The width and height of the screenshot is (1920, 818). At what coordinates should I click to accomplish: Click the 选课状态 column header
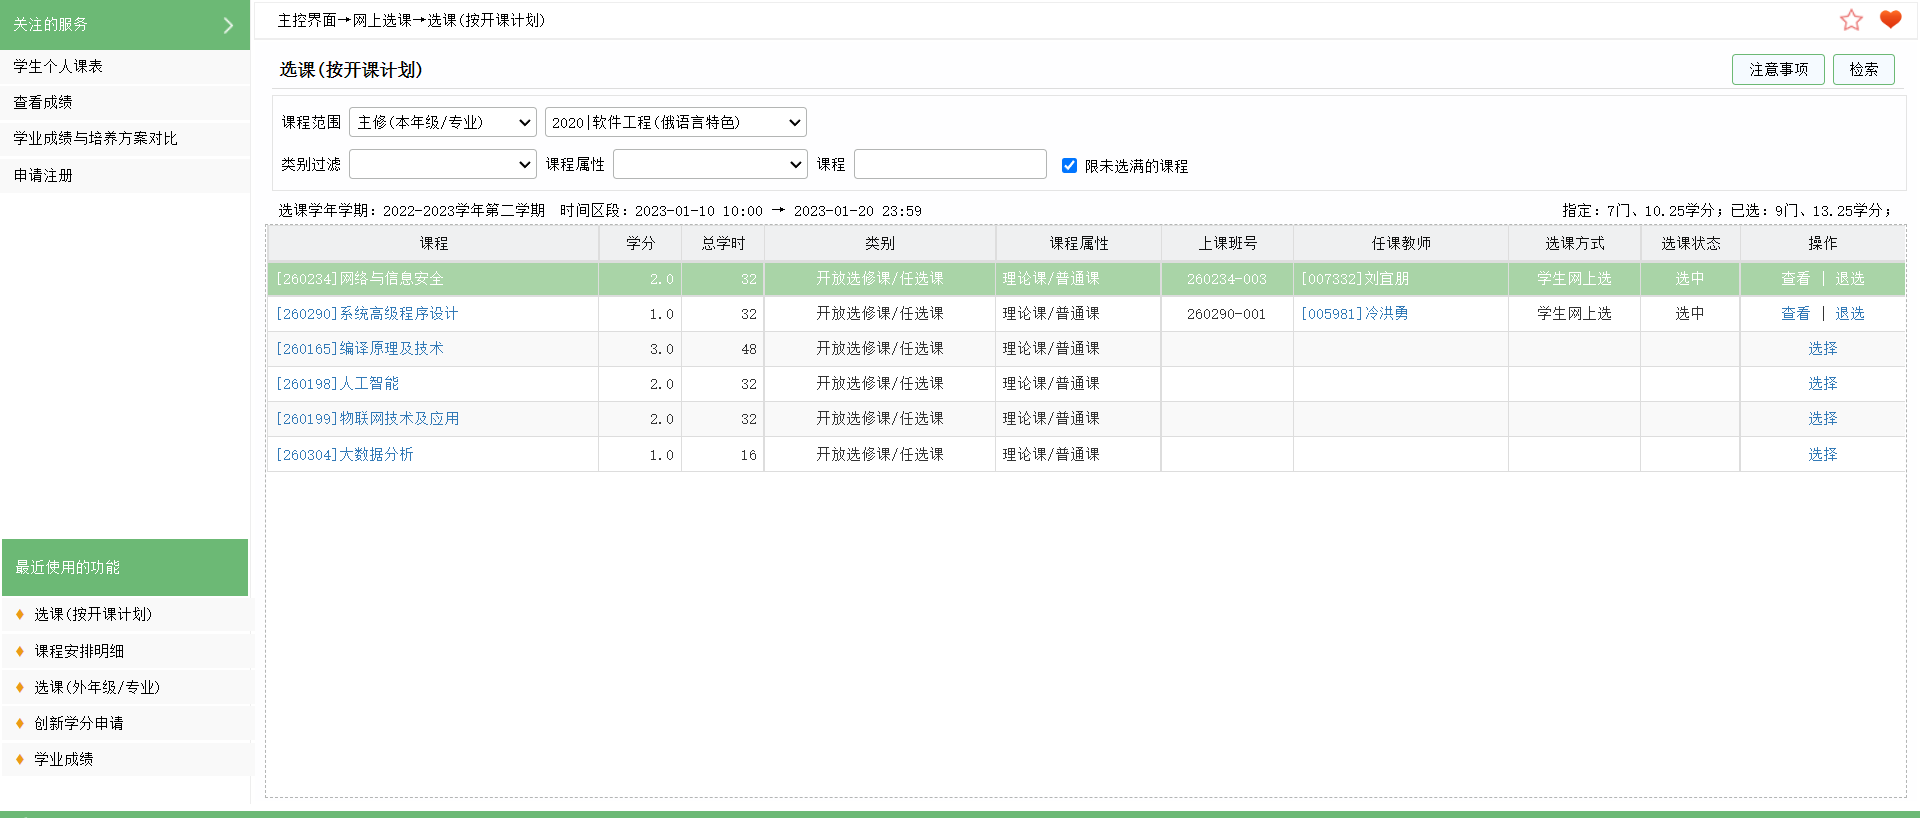pos(1690,244)
